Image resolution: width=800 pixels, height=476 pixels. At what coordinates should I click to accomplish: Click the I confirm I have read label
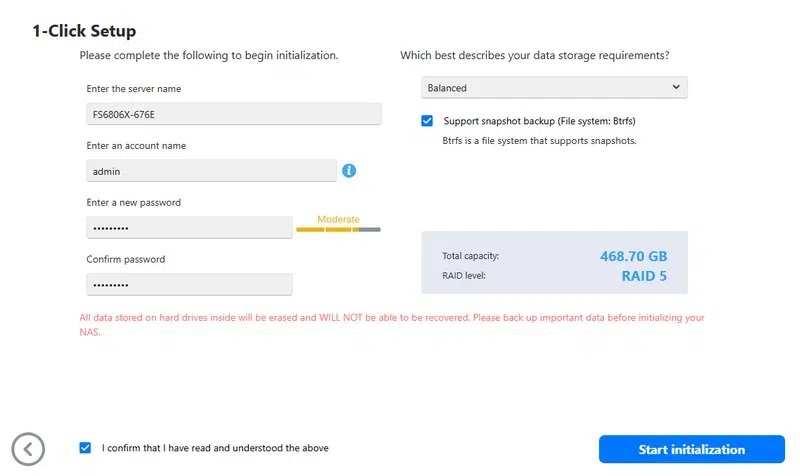pyautogui.click(x=215, y=448)
